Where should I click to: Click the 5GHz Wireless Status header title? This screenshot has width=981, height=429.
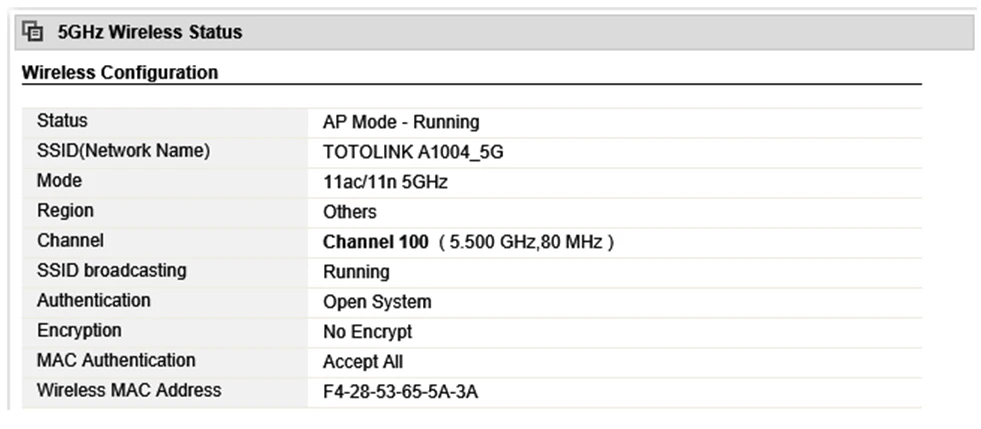(150, 32)
